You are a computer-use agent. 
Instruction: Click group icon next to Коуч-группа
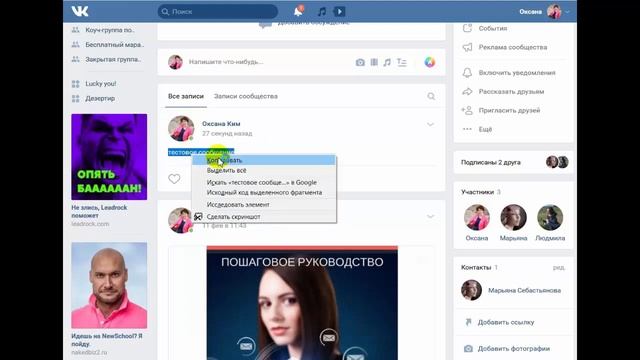(x=76, y=30)
